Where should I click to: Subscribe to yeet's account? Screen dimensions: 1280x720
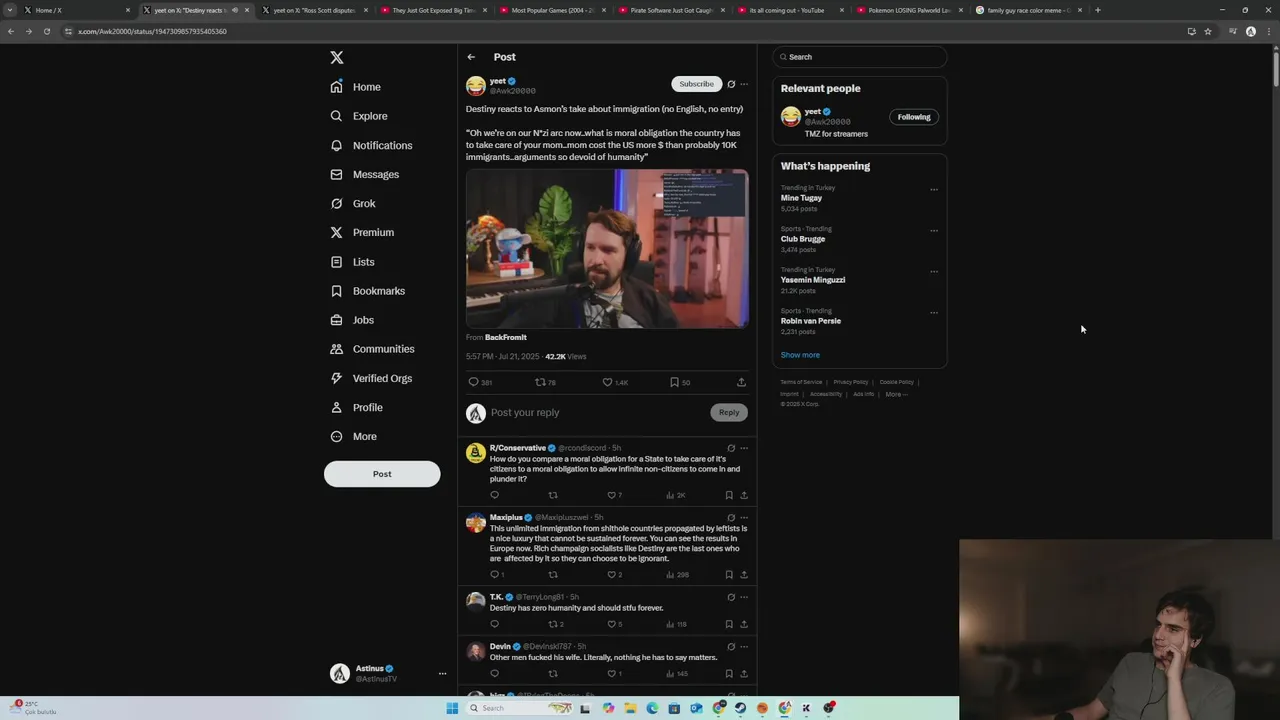[x=696, y=84]
